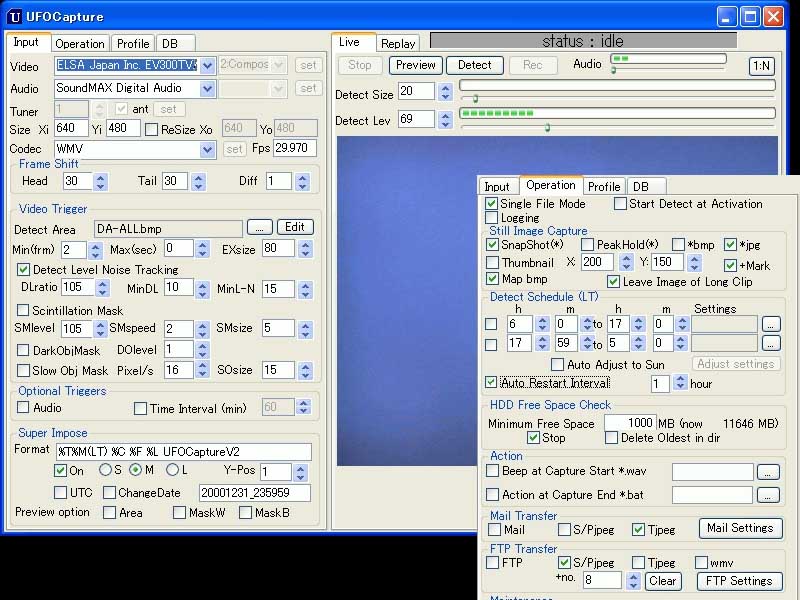Open FTP Settings
The width and height of the screenshot is (800, 600).
point(740,580)
